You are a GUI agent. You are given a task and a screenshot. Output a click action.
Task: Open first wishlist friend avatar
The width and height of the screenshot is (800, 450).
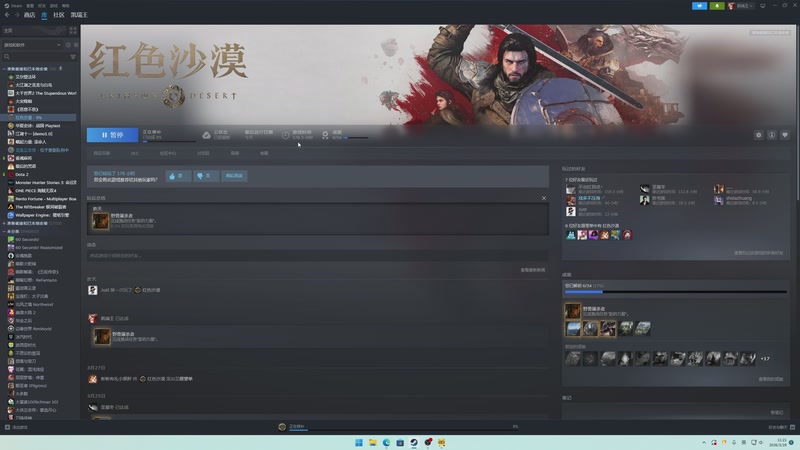(570, 235)
